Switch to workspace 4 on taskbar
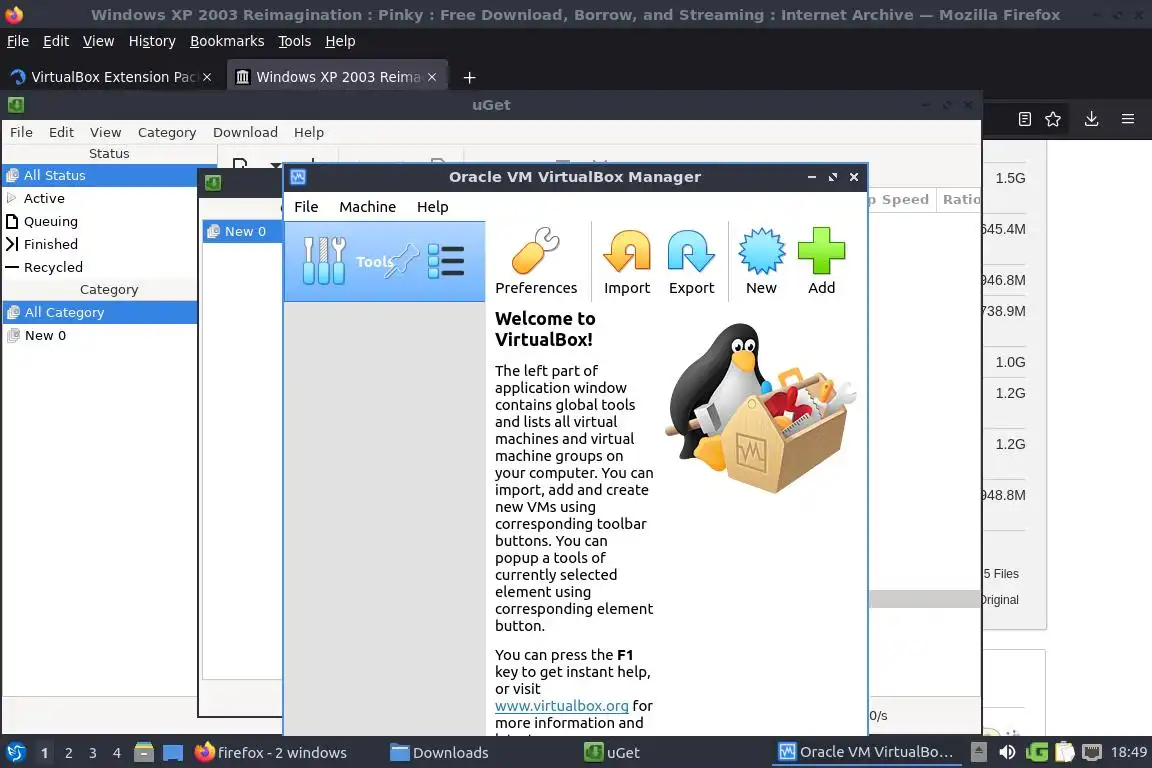1152x768 pixels. 117,753
